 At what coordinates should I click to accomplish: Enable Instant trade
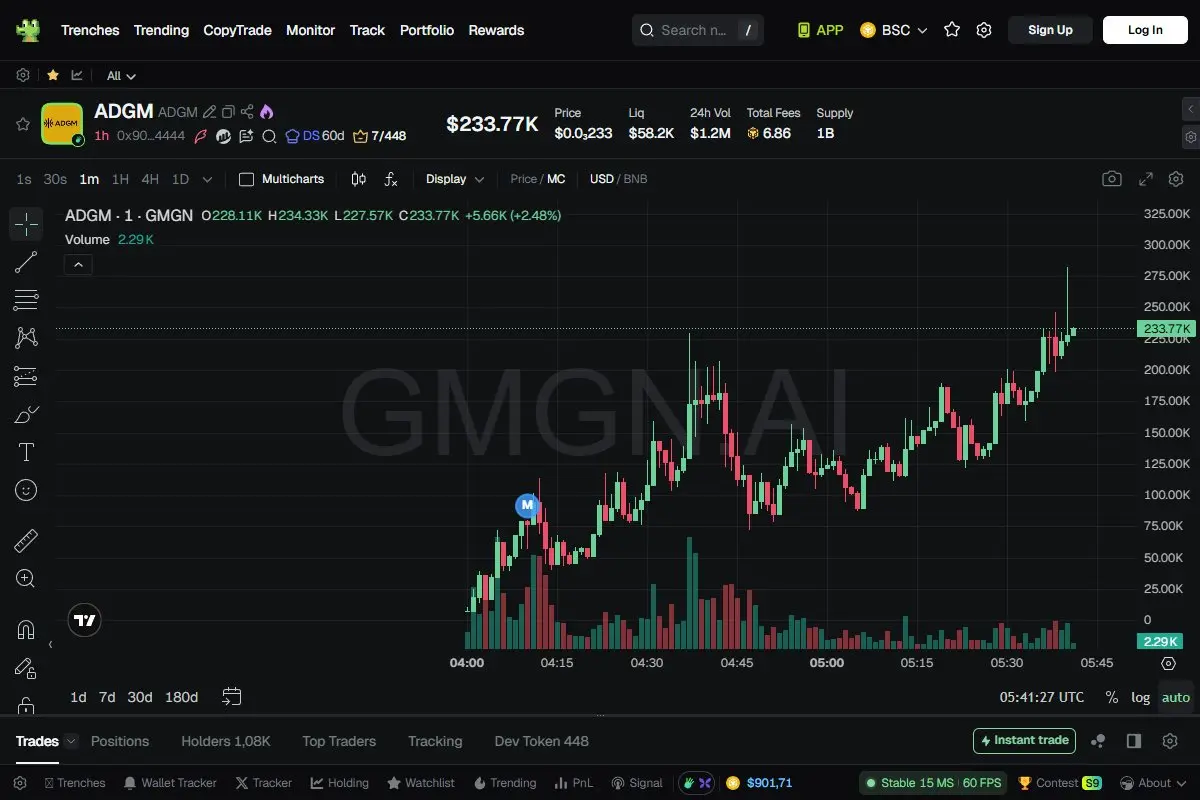pos(1024,741)
